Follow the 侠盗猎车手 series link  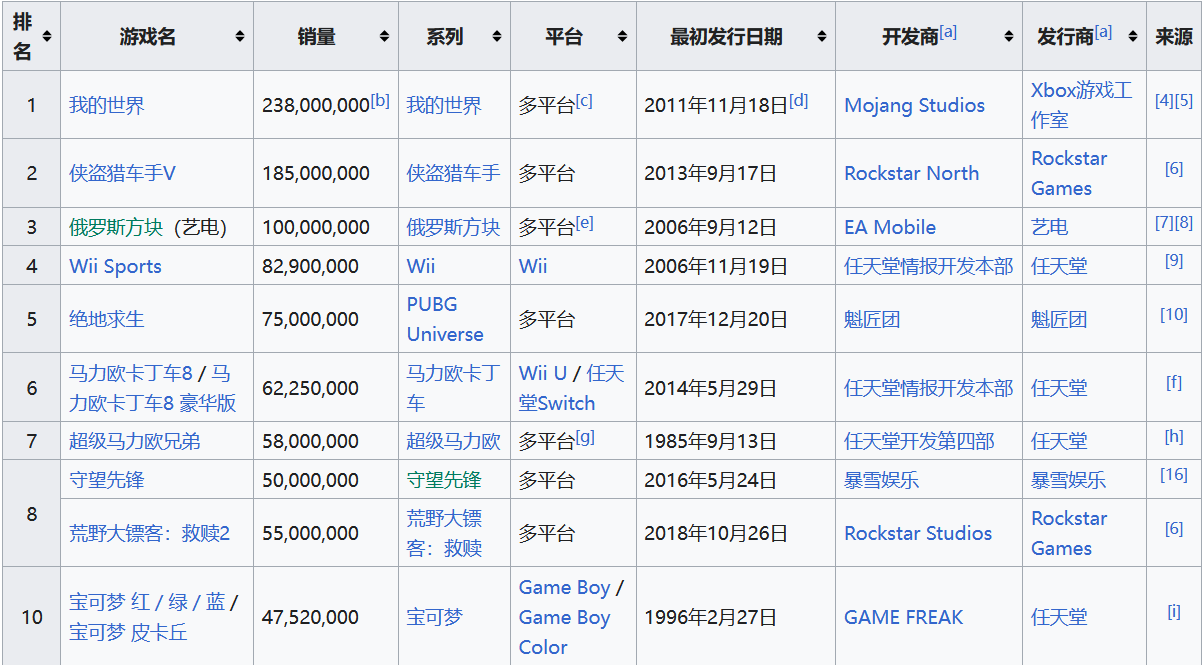(x=453, y=173)
